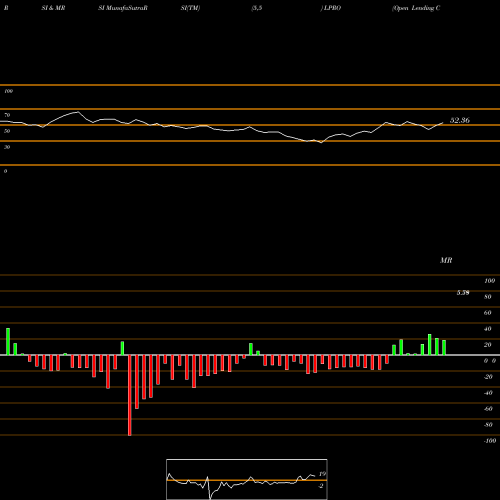Click the SI MunafaSutraR header text
This screenshot has height=500, width=500.
click(x=123, y=8)
